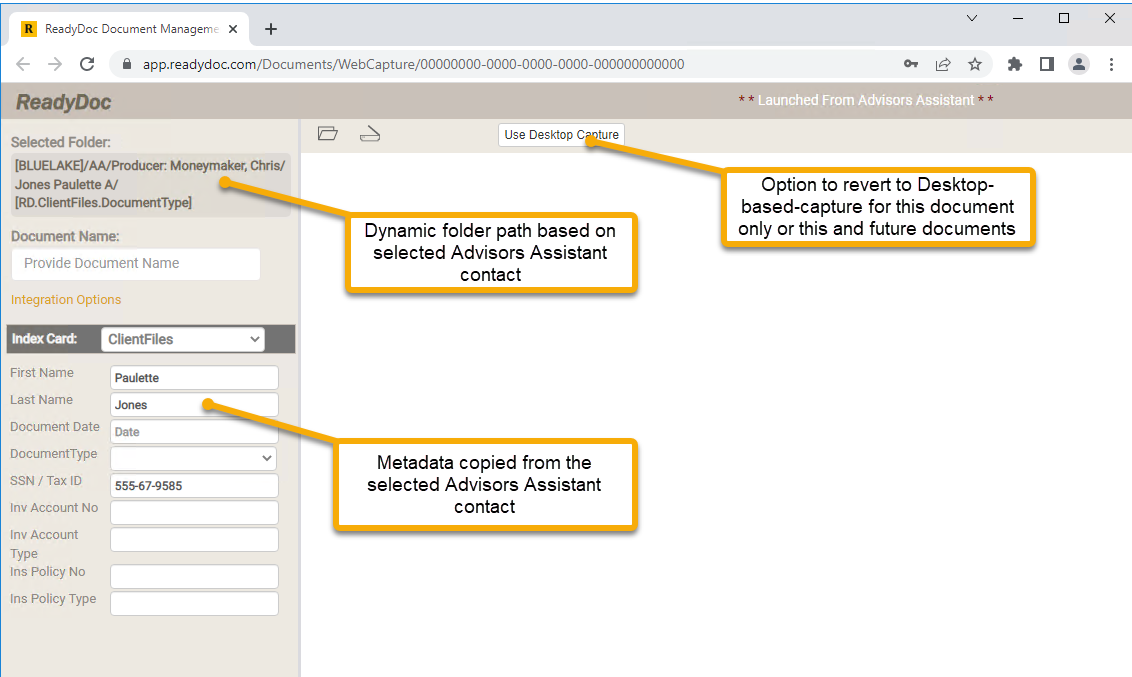This screenshot has height=677, width=1132.
Task: Click the Document Date field
Action: point(194,432)
